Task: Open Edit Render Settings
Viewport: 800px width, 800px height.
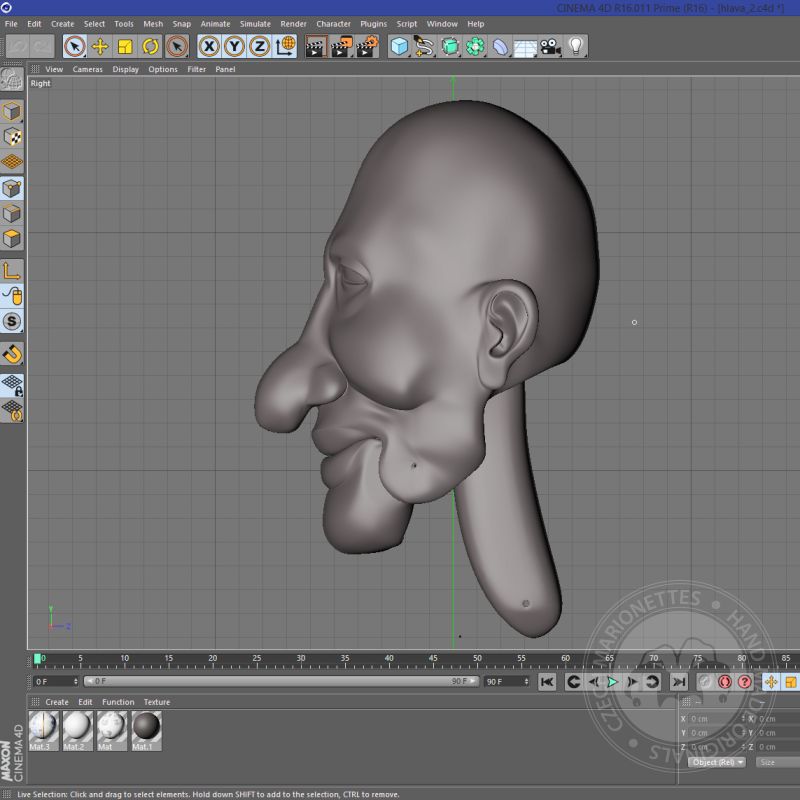Action: 367,46
